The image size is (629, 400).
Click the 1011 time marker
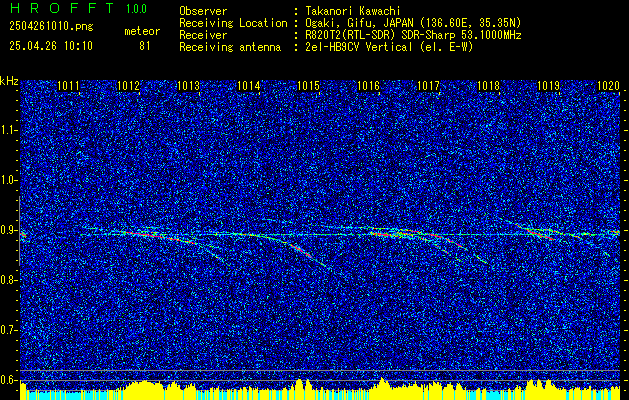pyautogui.click(x=69, y=86)
